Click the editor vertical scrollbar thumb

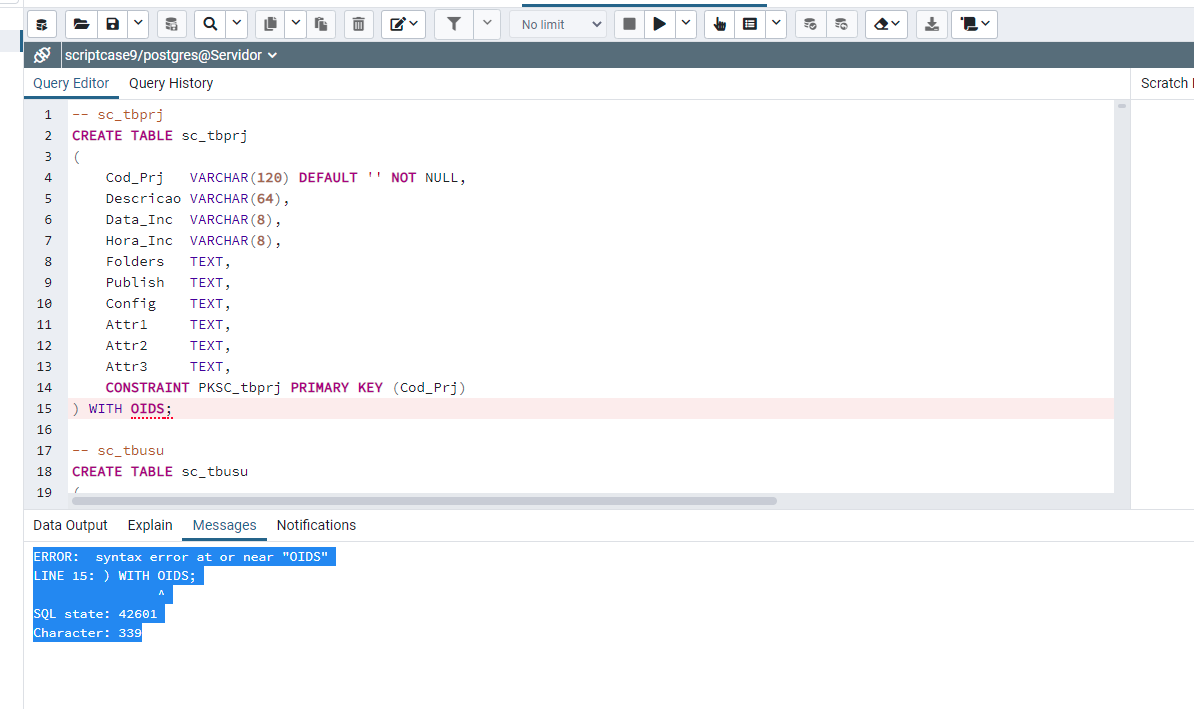pyautogui.click(x=1122, y=107)
